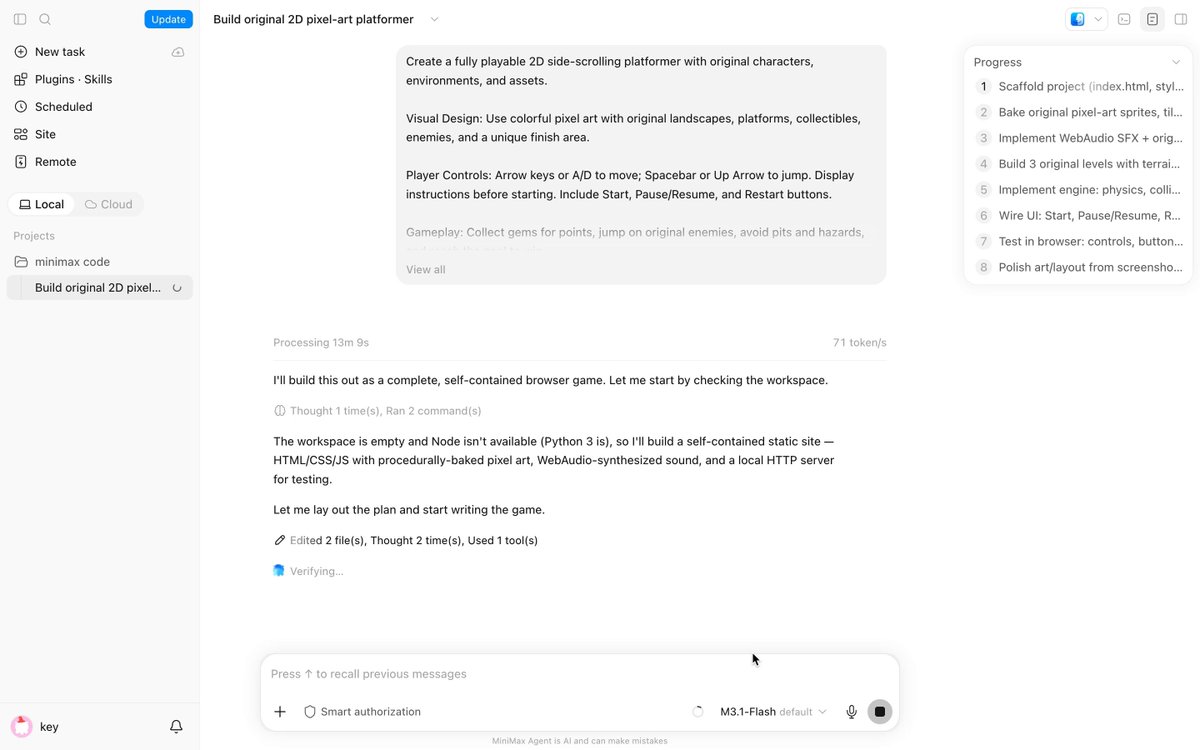This screenshot has height=750, width=1200.
Task: Toggle the right sidebar panel icon
Action: click(1181, 19)
